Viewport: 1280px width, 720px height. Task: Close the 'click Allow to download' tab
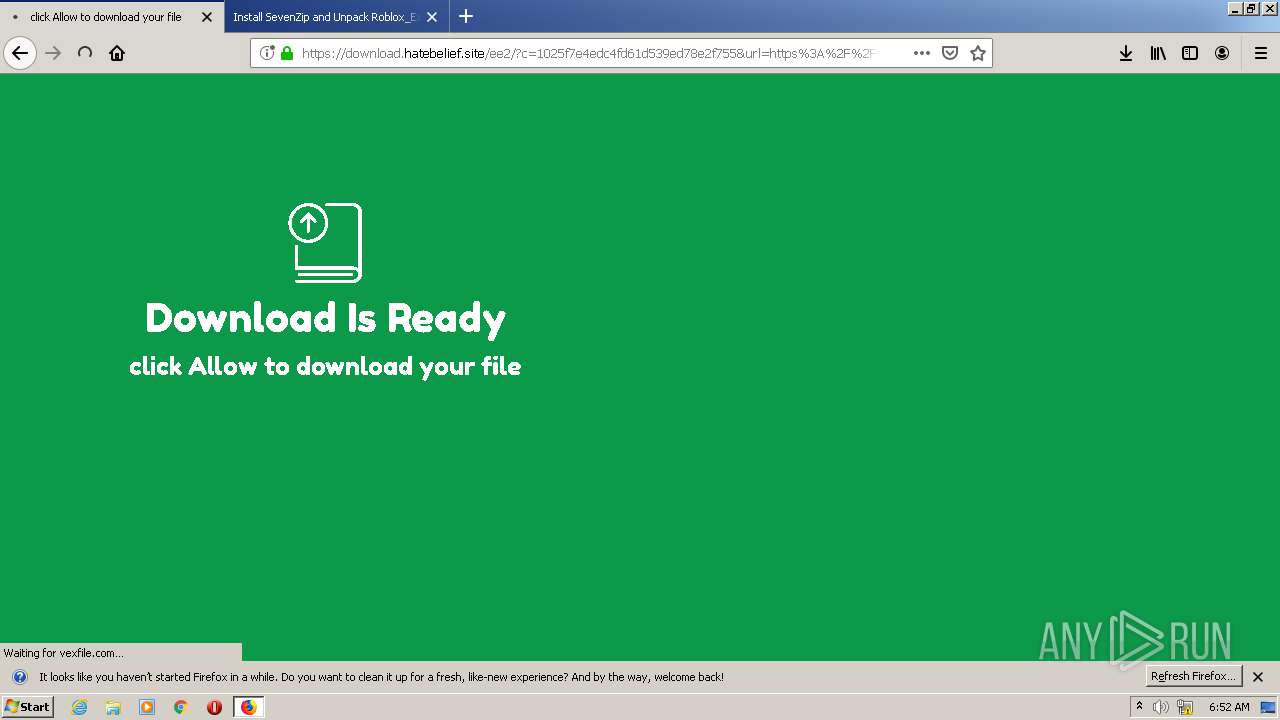tap(207, 17)
